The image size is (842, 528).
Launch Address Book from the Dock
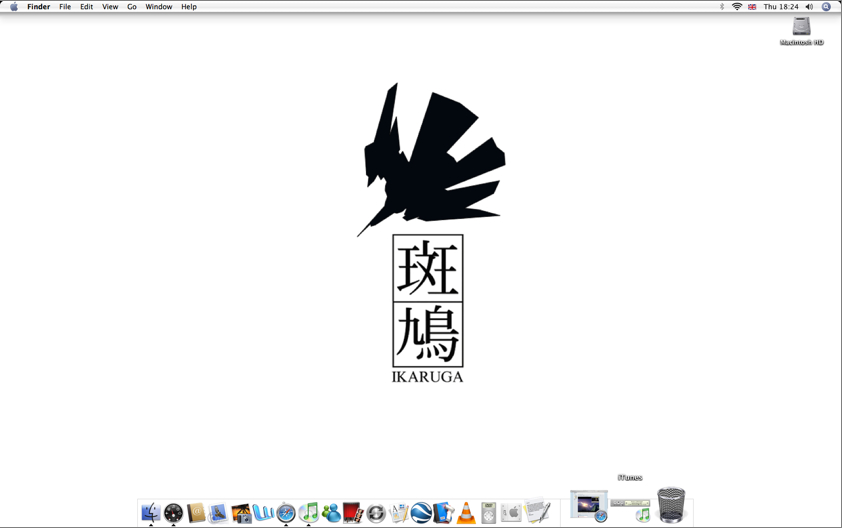pyautogui.click(x=196, y=512)
